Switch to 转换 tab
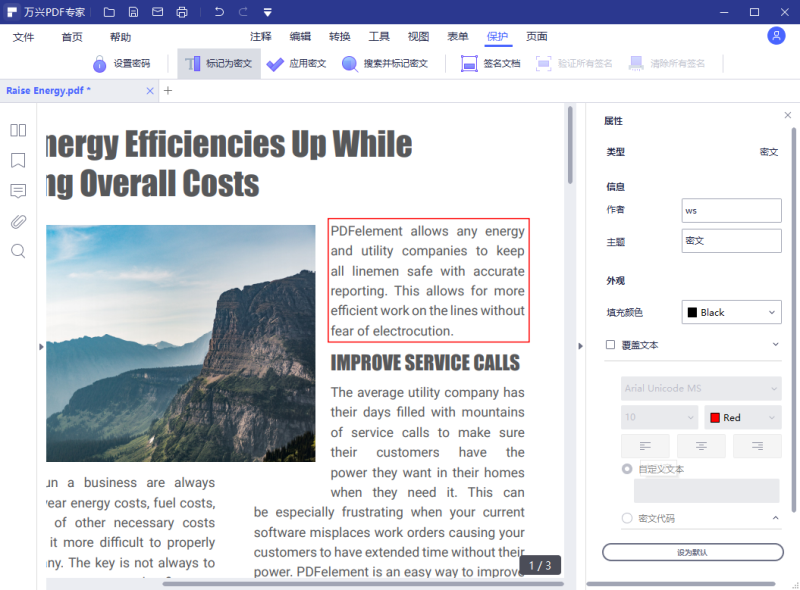Viewport: 800px width, 590px height. [x=340, y=36]
